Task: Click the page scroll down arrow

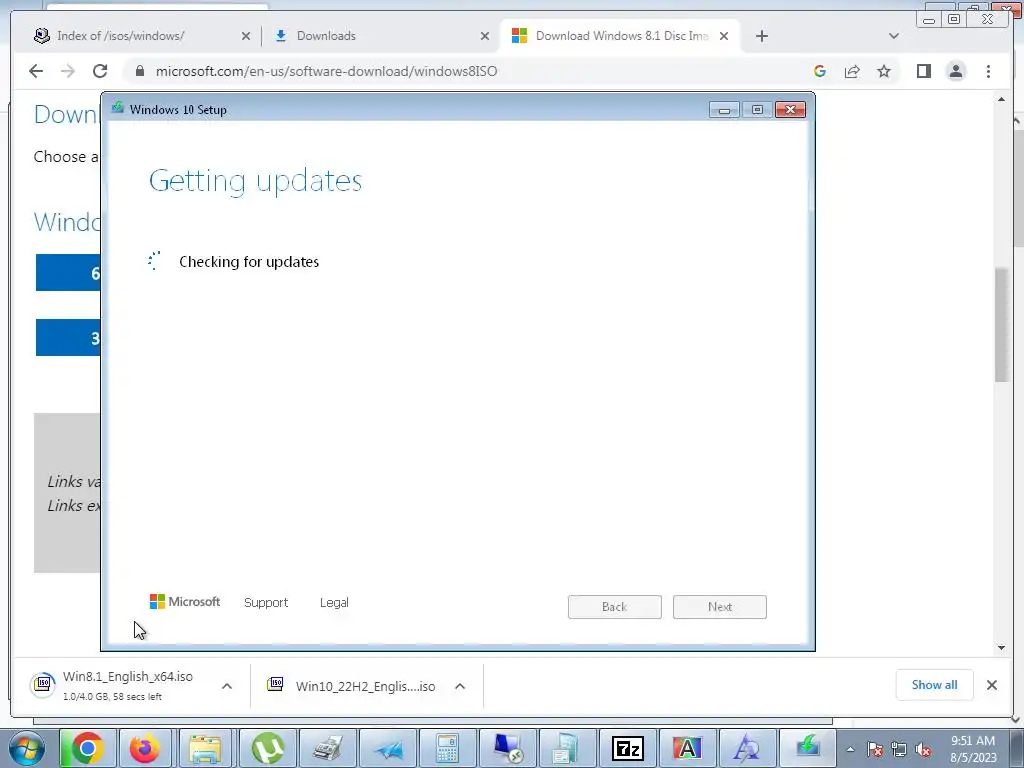Action: coord(1001,647)
